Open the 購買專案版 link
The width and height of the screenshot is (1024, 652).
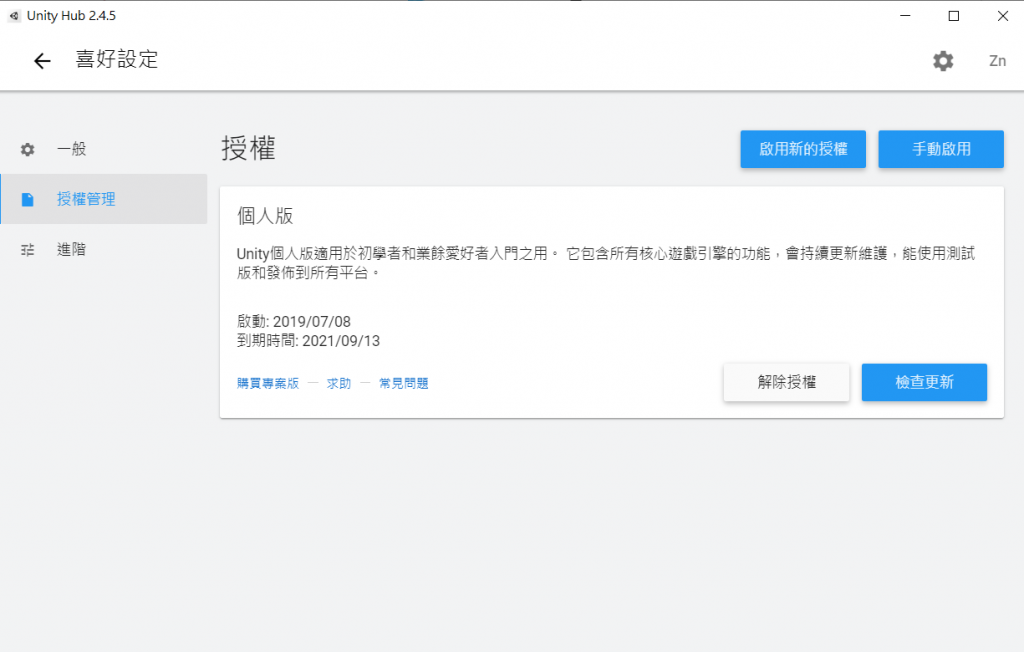pos(268,383)
